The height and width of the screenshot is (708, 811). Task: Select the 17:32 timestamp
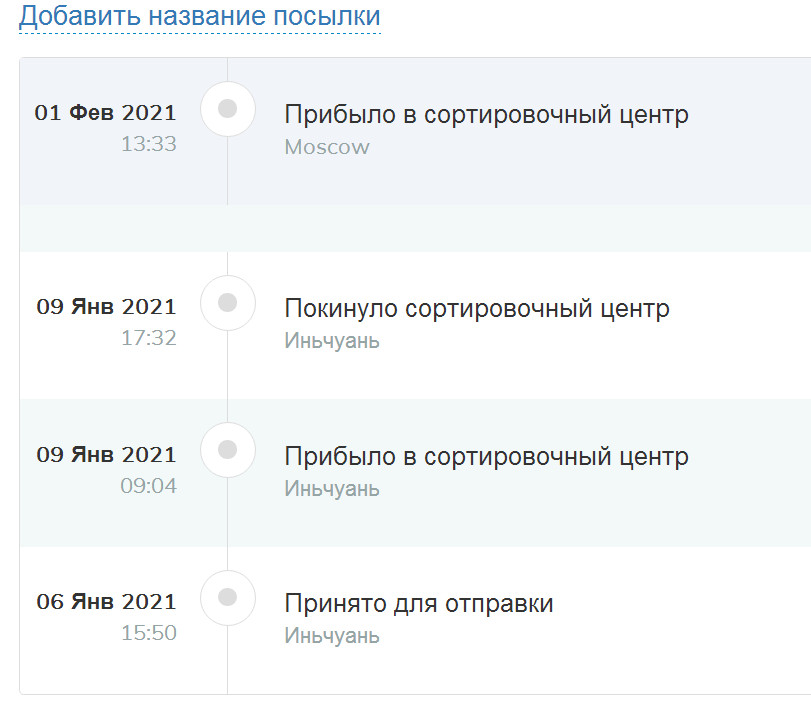(x=148, y=338)
